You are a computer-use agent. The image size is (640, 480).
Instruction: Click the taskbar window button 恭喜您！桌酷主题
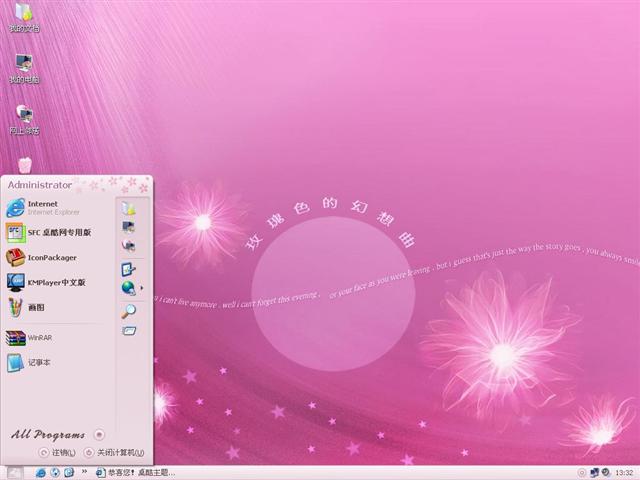coord(136,472)
